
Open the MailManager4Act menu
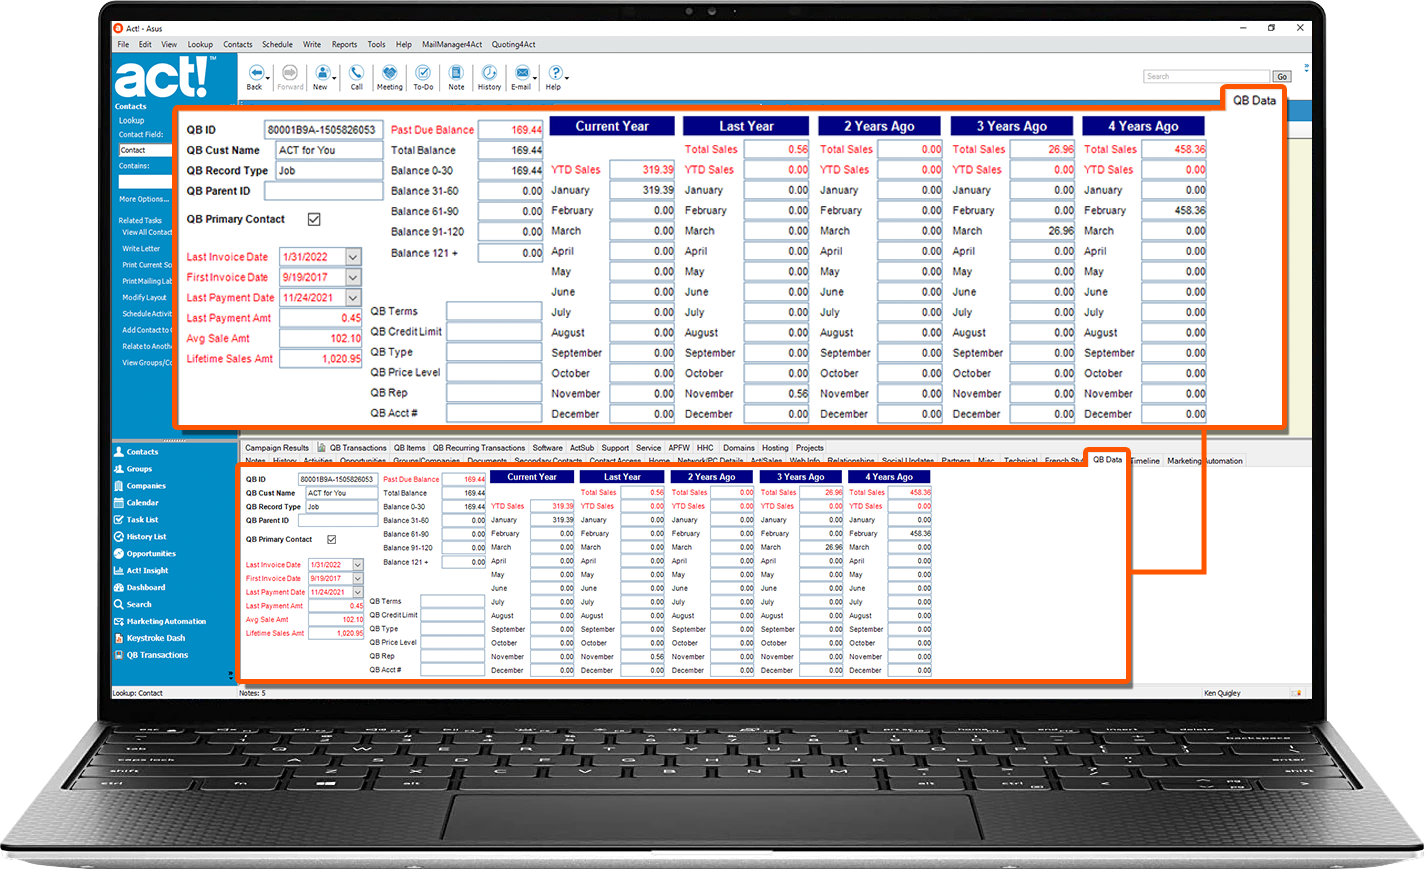452,44
